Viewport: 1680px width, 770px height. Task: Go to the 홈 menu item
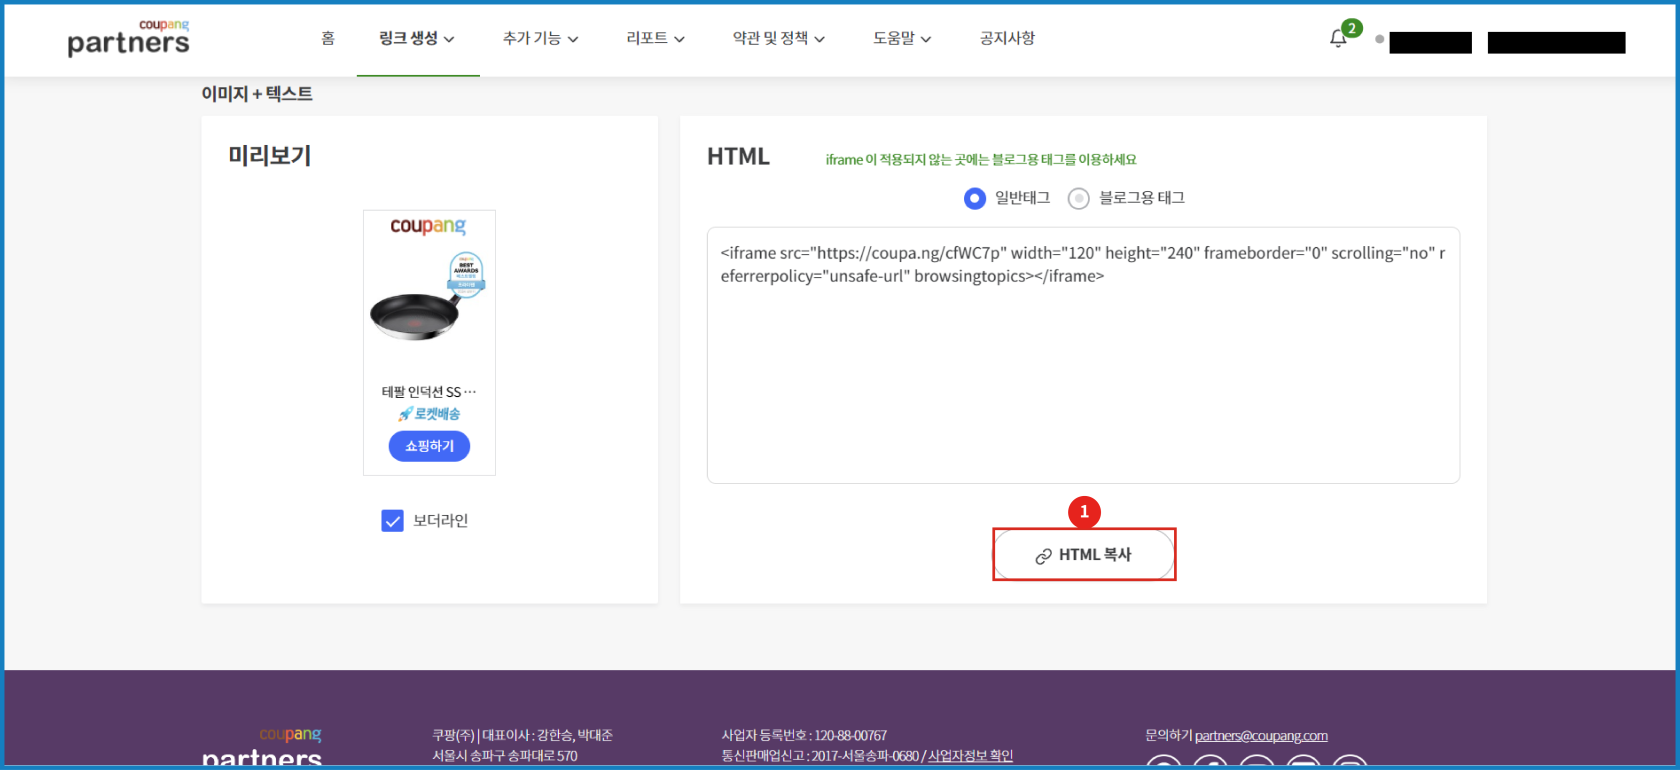(x=328, y=39)
